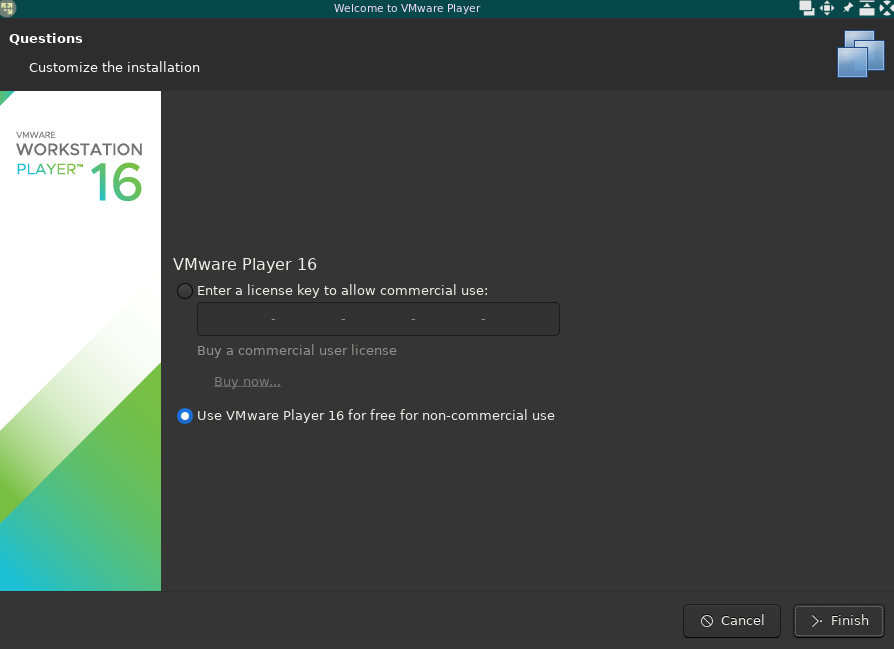
Task: Click the overlapping windows icon in title bar
Action: pos(807,8)
